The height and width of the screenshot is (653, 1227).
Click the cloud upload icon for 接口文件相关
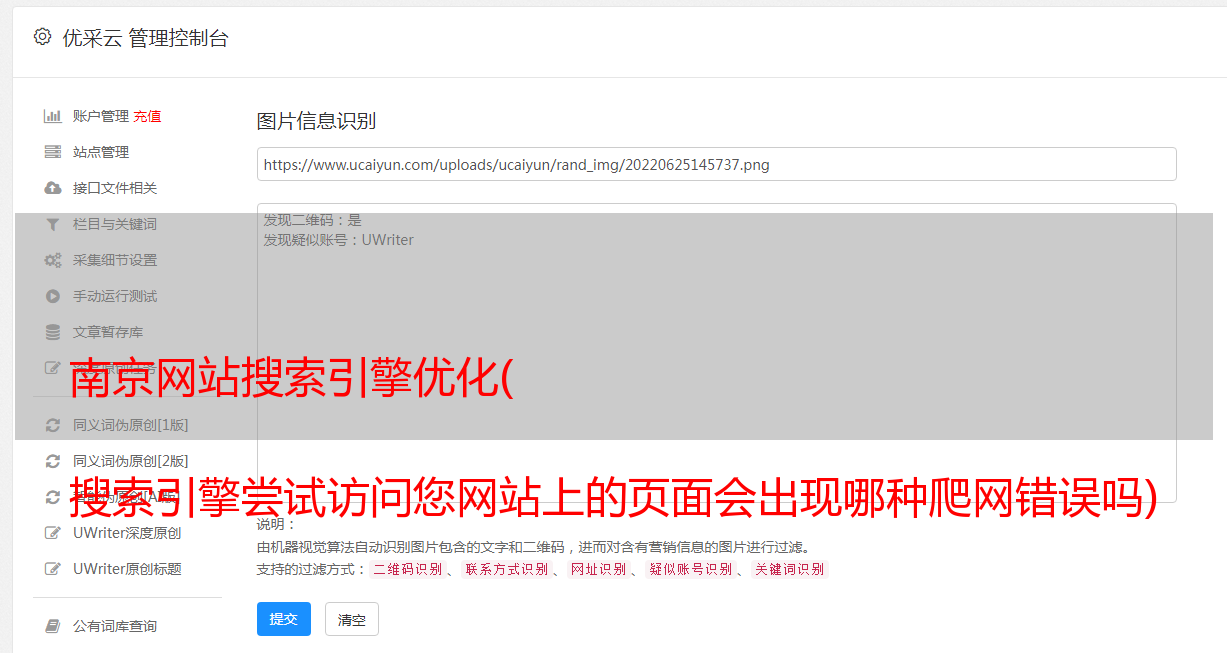(53, 188)
